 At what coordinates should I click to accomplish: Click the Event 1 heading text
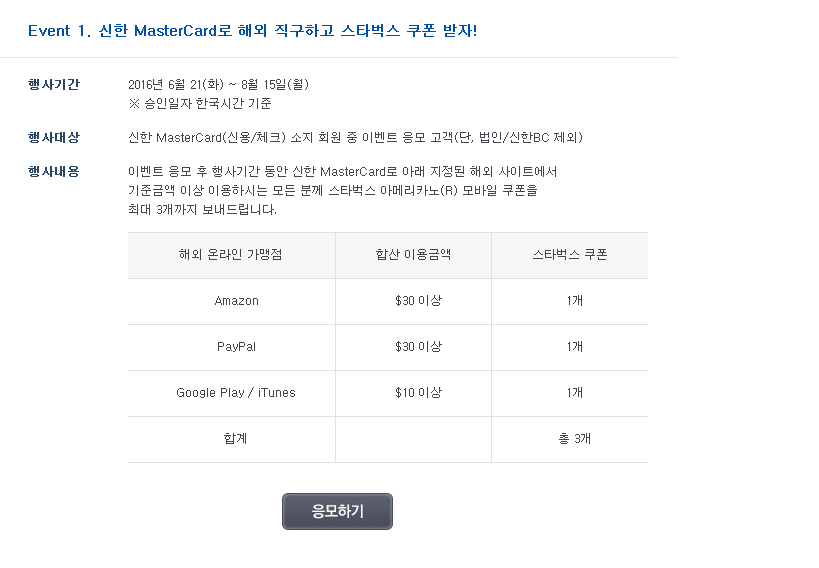pyautogui.click(x=252, y=30)
